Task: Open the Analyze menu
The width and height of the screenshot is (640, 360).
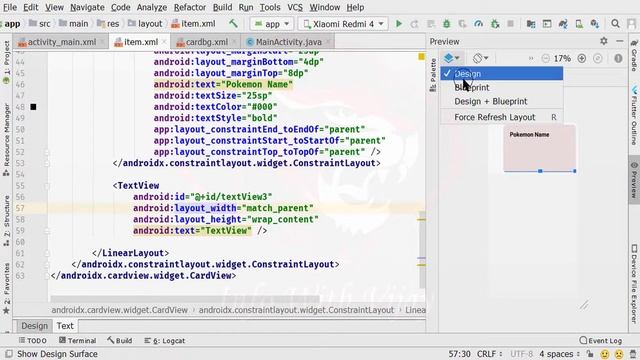Action: tap(151, 7)
